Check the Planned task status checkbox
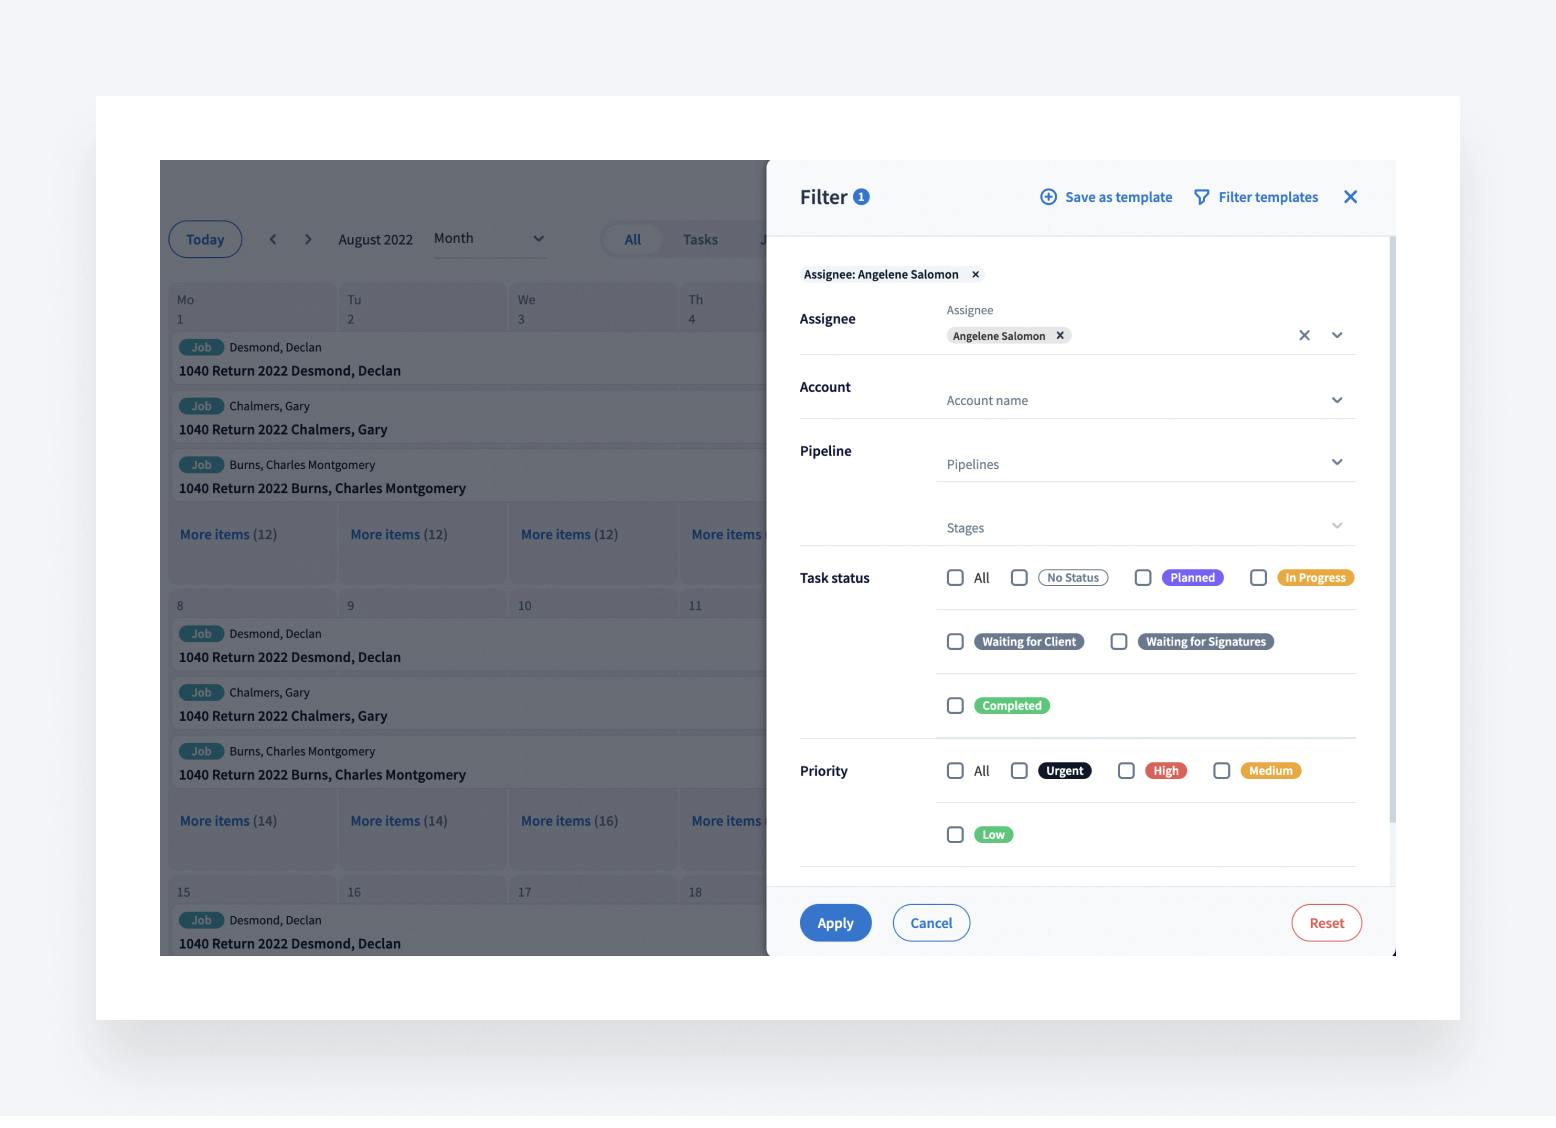Screen dimensions: 1556x1128 click(1143, 578)
